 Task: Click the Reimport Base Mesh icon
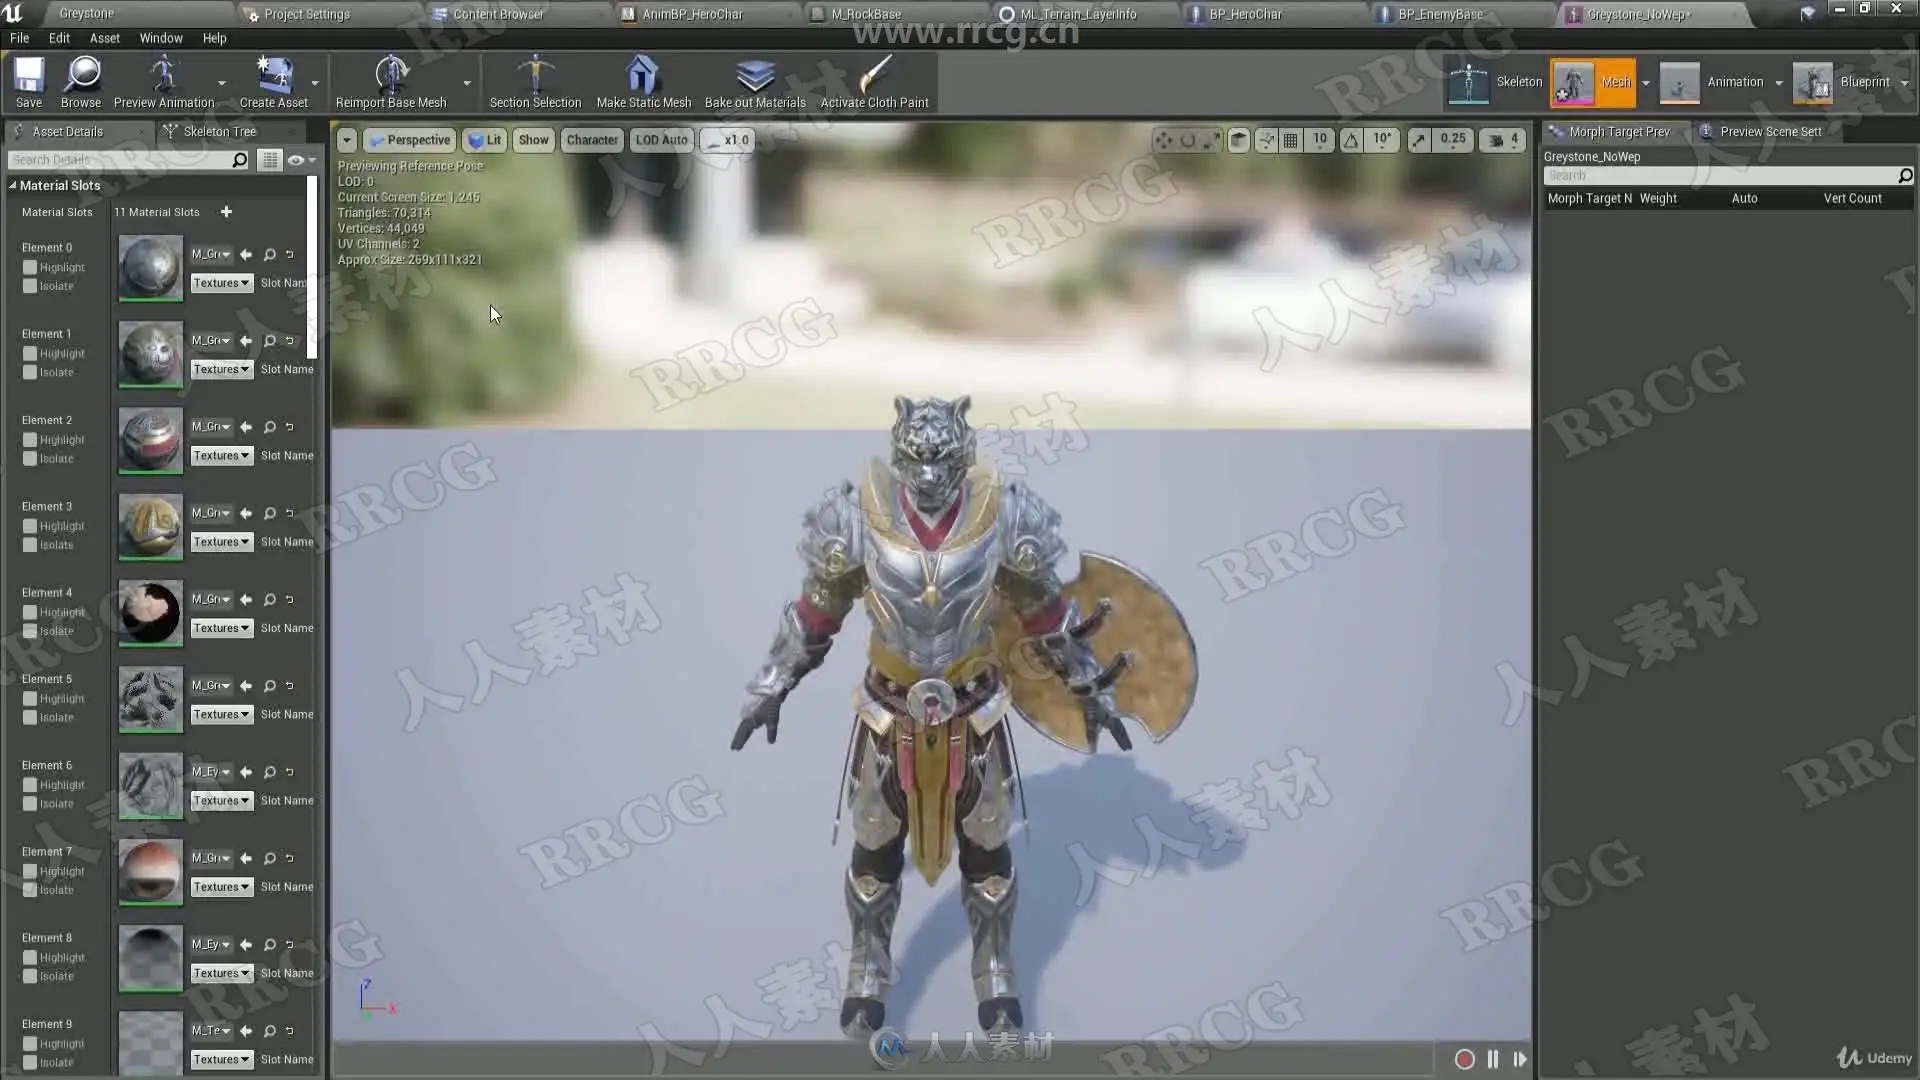[x=391, y=82]
